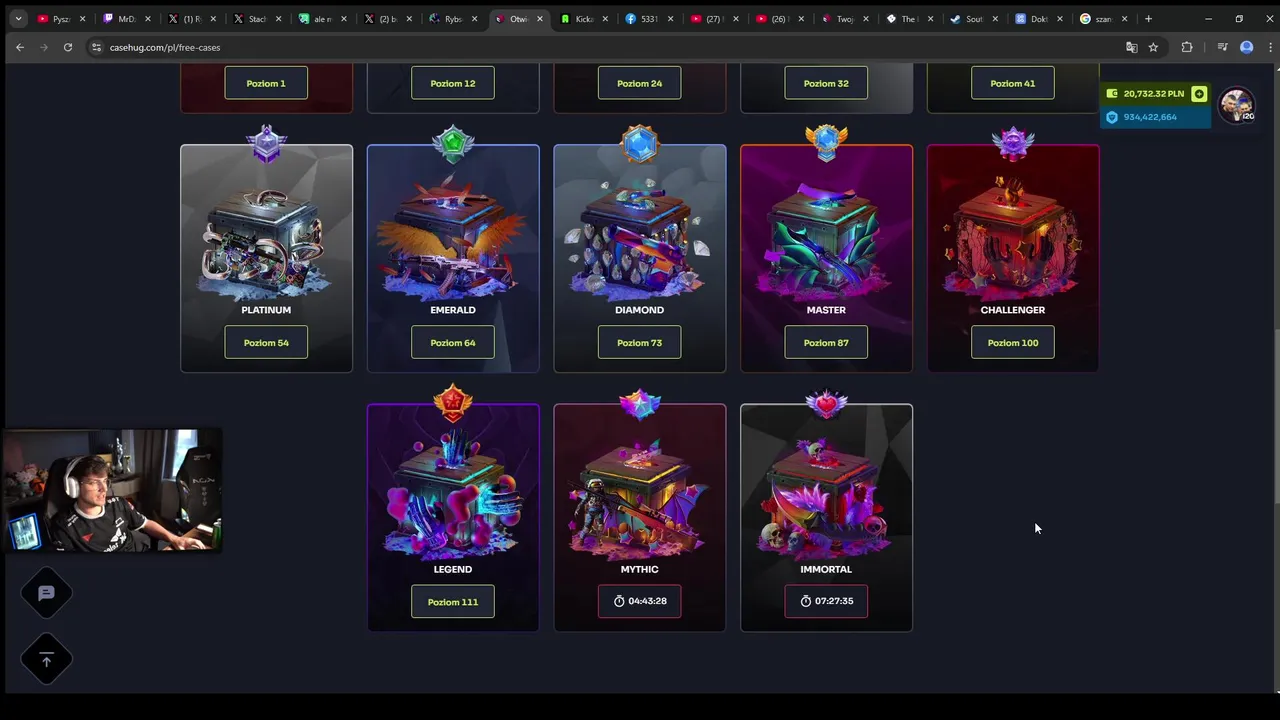Screen dimensions: 1280x720
Task: Click the green plus deposit icon
Action: coord(1199,94)
